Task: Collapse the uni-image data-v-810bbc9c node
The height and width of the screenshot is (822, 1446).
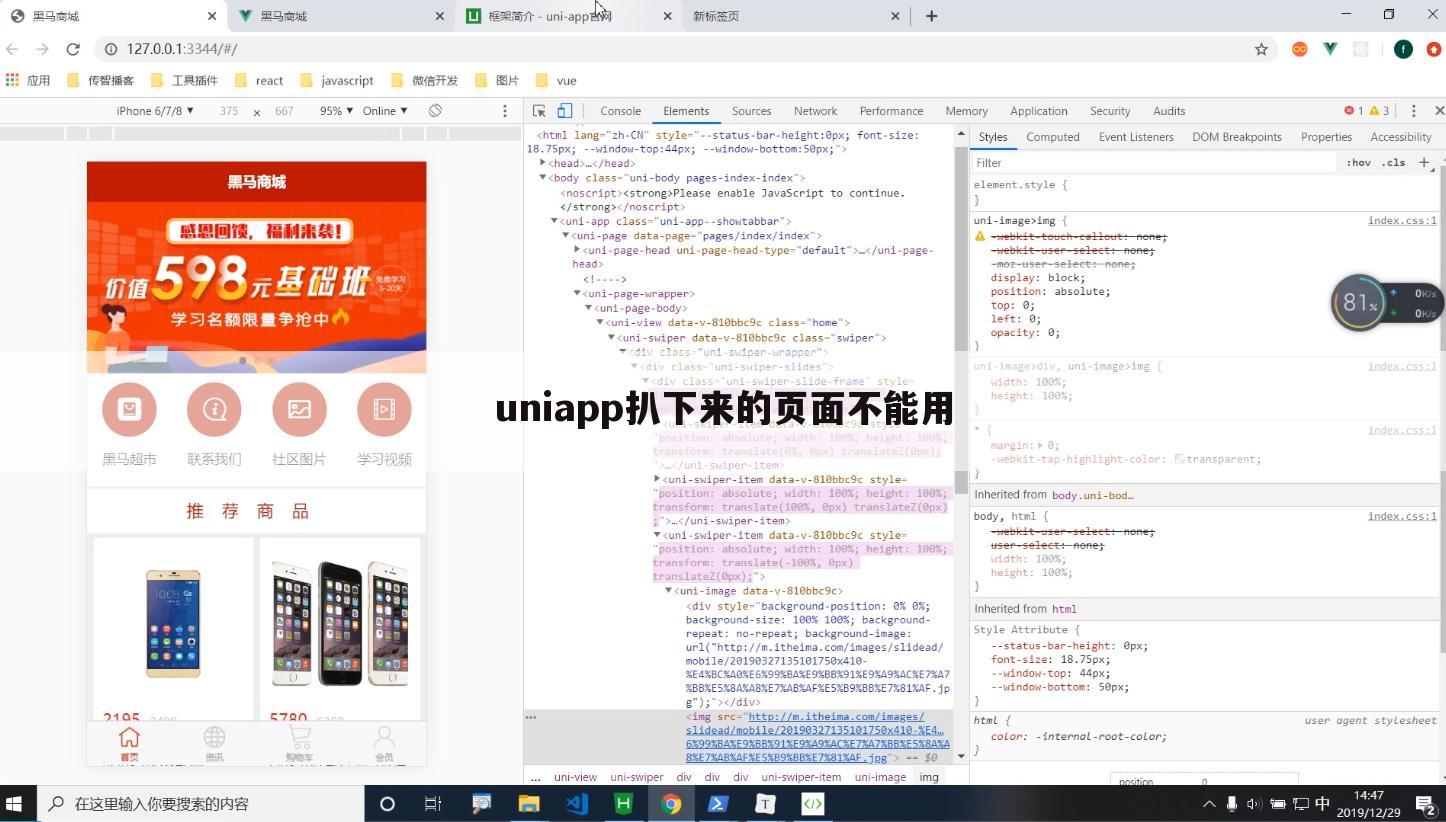Action: click(669, 591)
